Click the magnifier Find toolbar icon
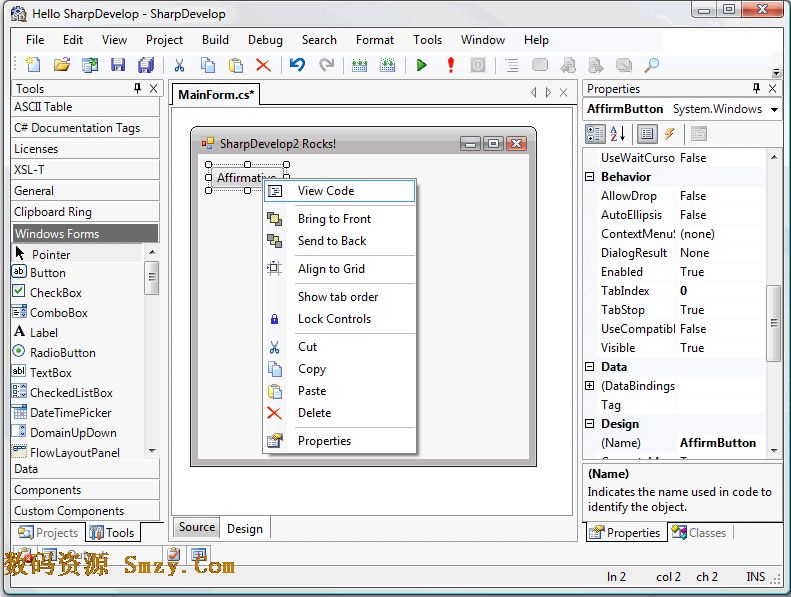Viewport: 791px width, 597px height. pos(651,65)
